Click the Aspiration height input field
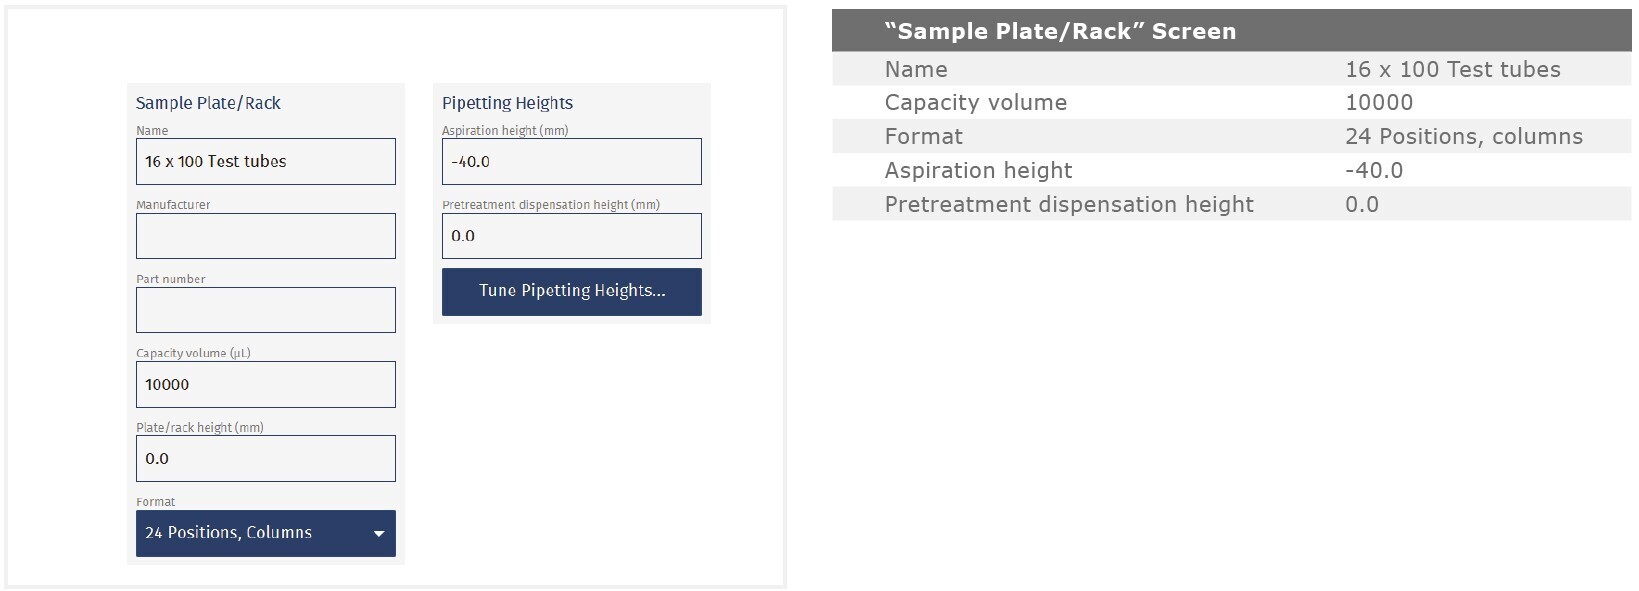1639x591 pixels. (x=571, y=161)
